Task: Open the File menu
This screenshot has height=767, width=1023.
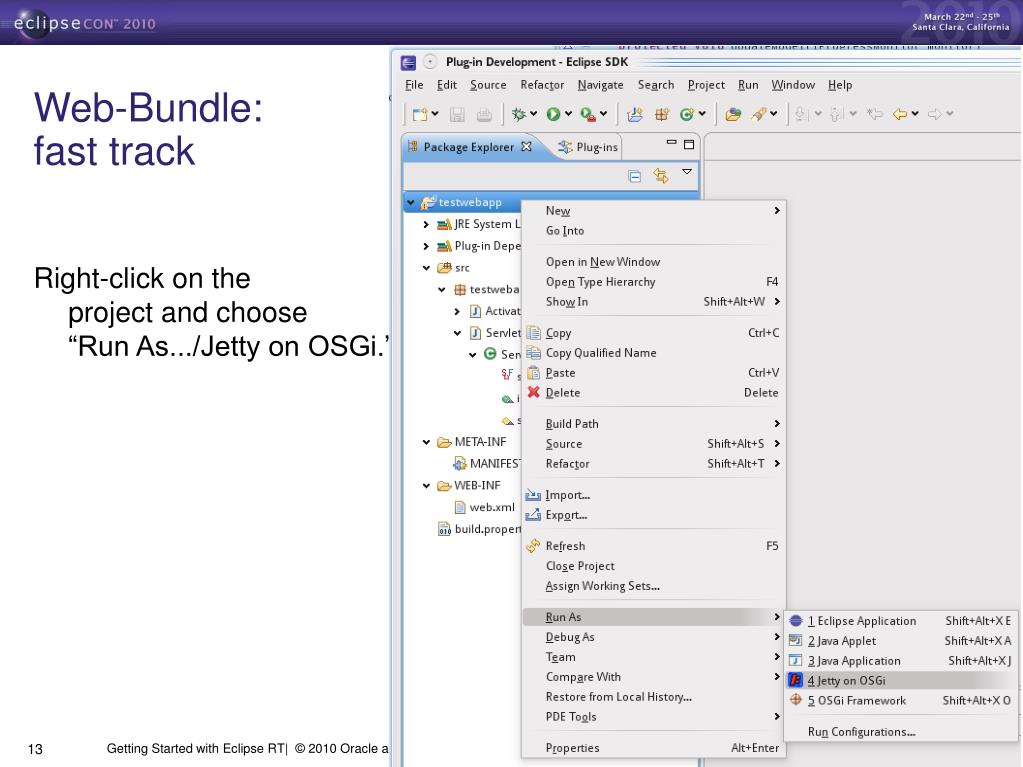Action: (414, 85)
